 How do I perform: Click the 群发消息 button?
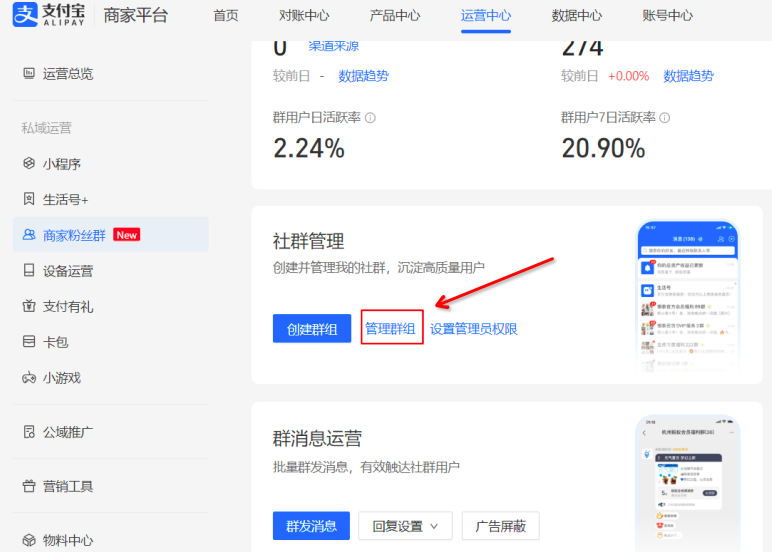pyautogui.click(x=311, y=526)
